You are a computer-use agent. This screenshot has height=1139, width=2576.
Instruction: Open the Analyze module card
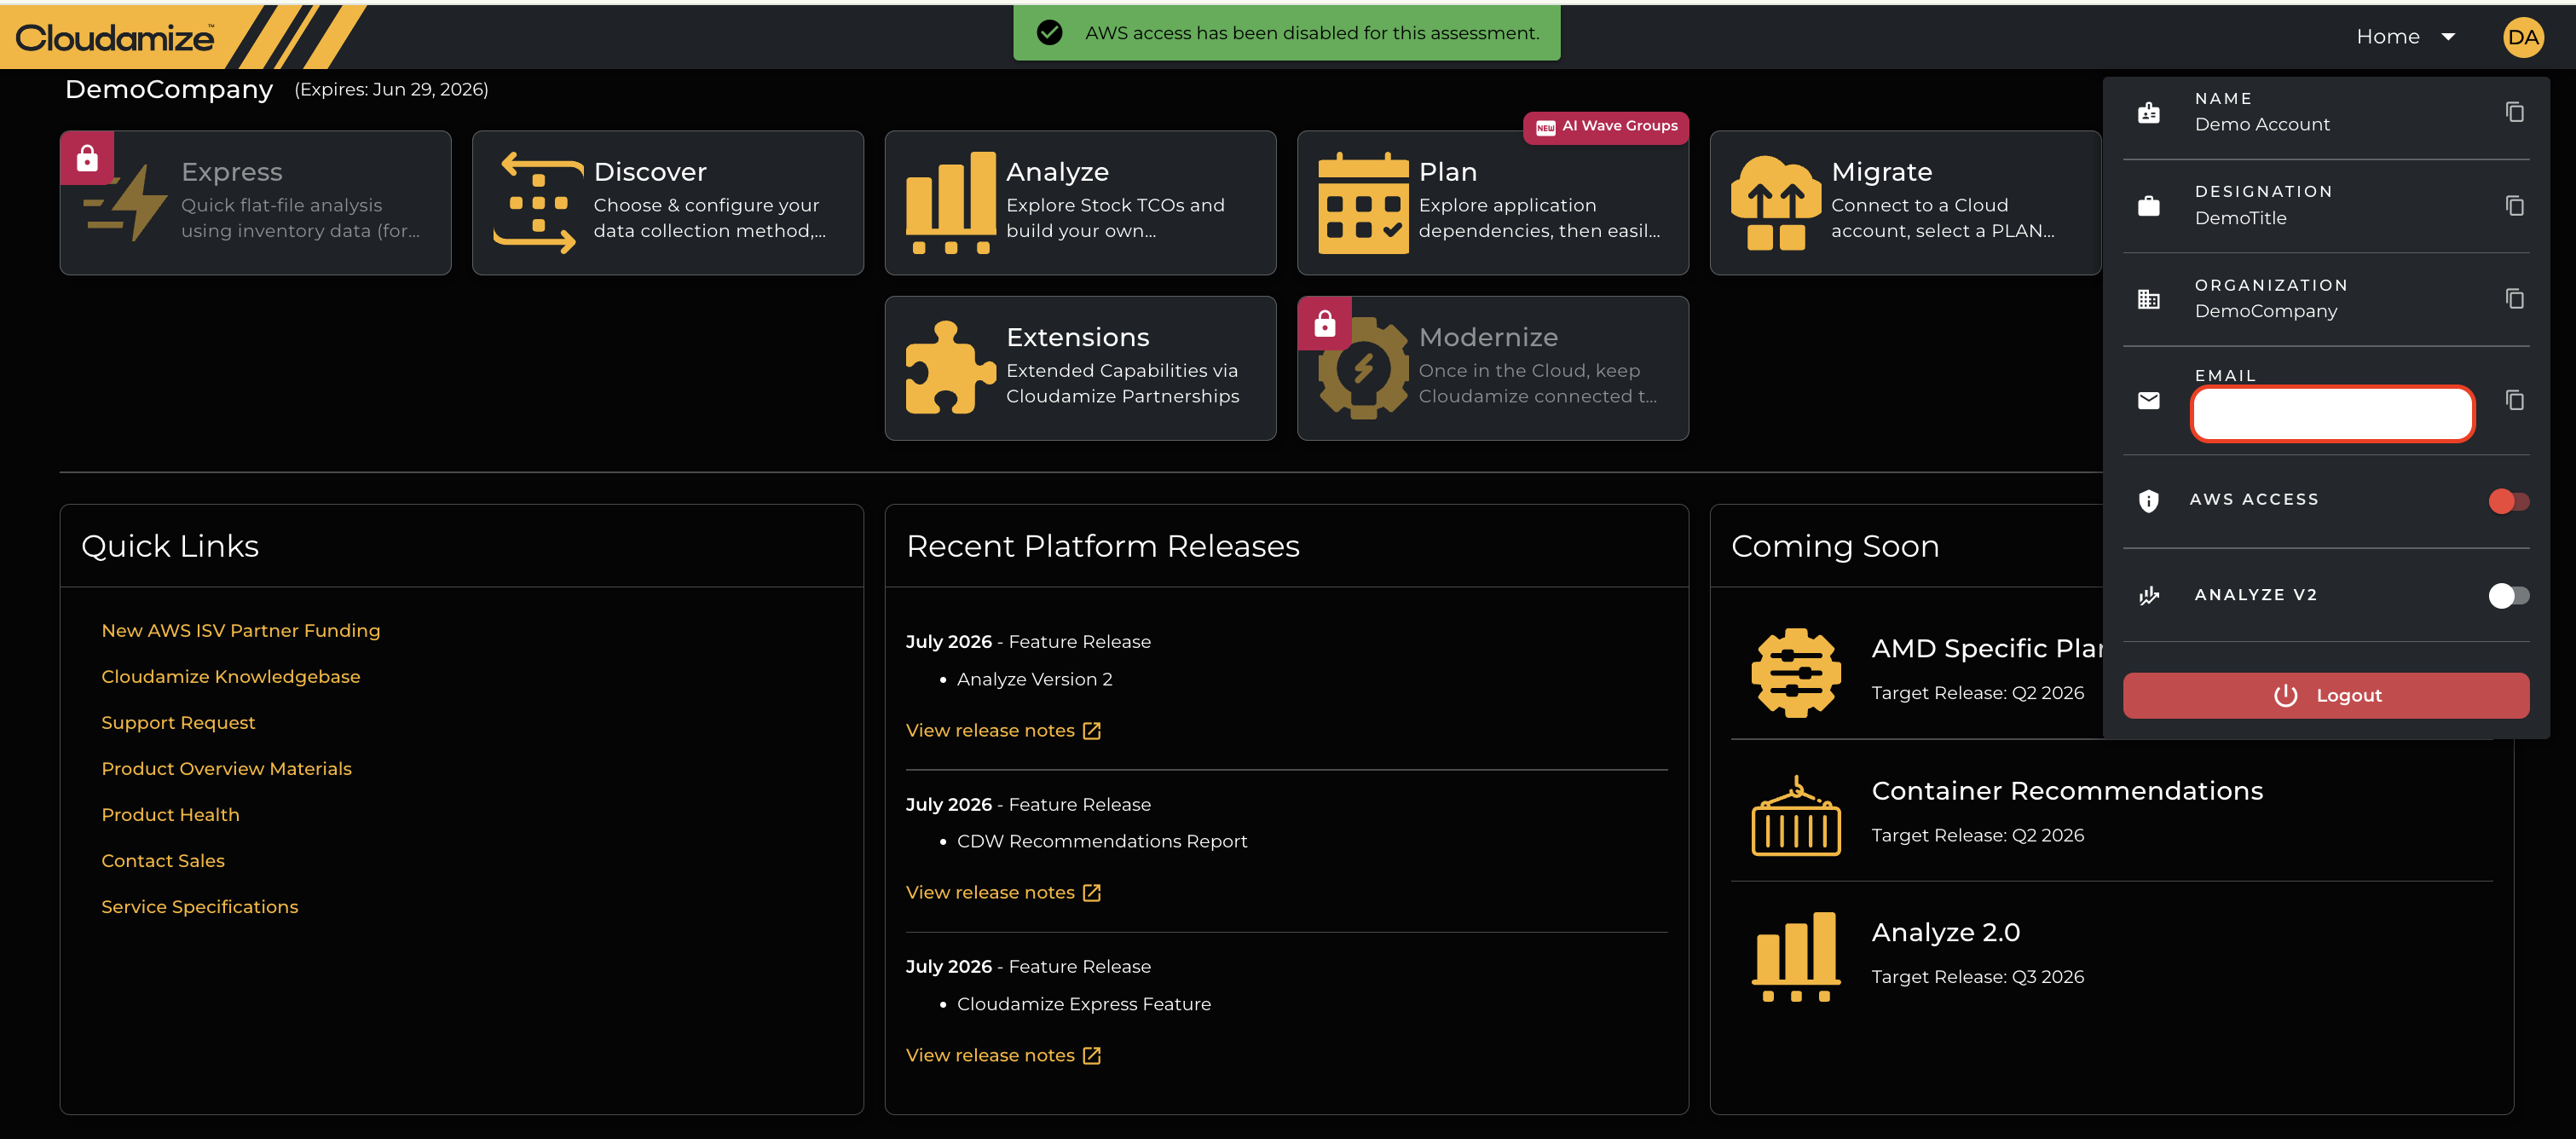click(1080, 202)
